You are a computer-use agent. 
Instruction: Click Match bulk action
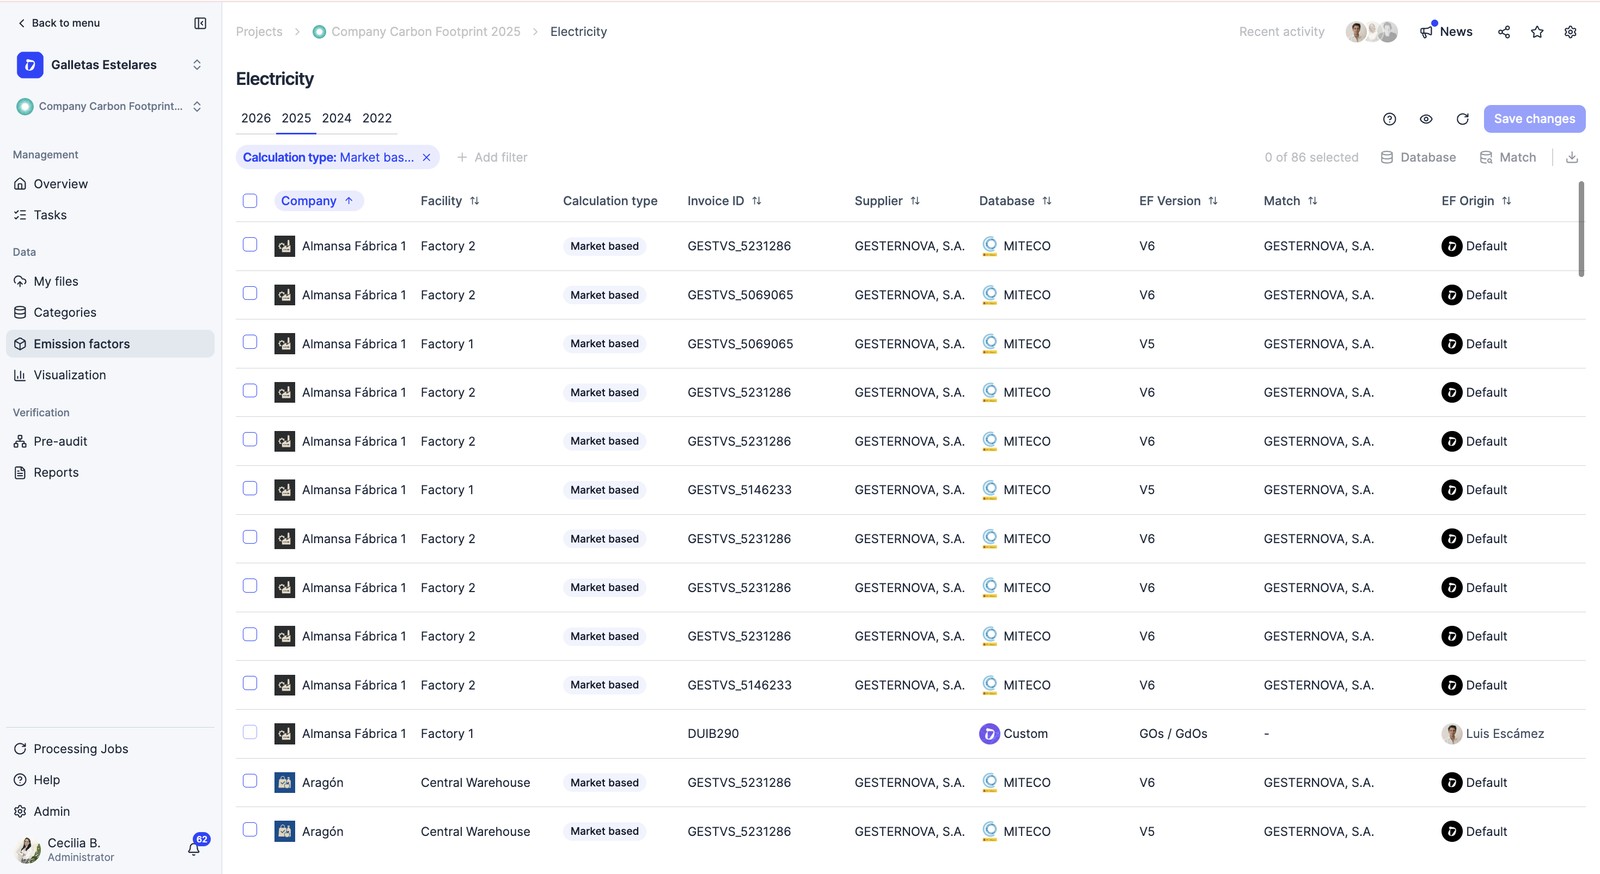1508,157
